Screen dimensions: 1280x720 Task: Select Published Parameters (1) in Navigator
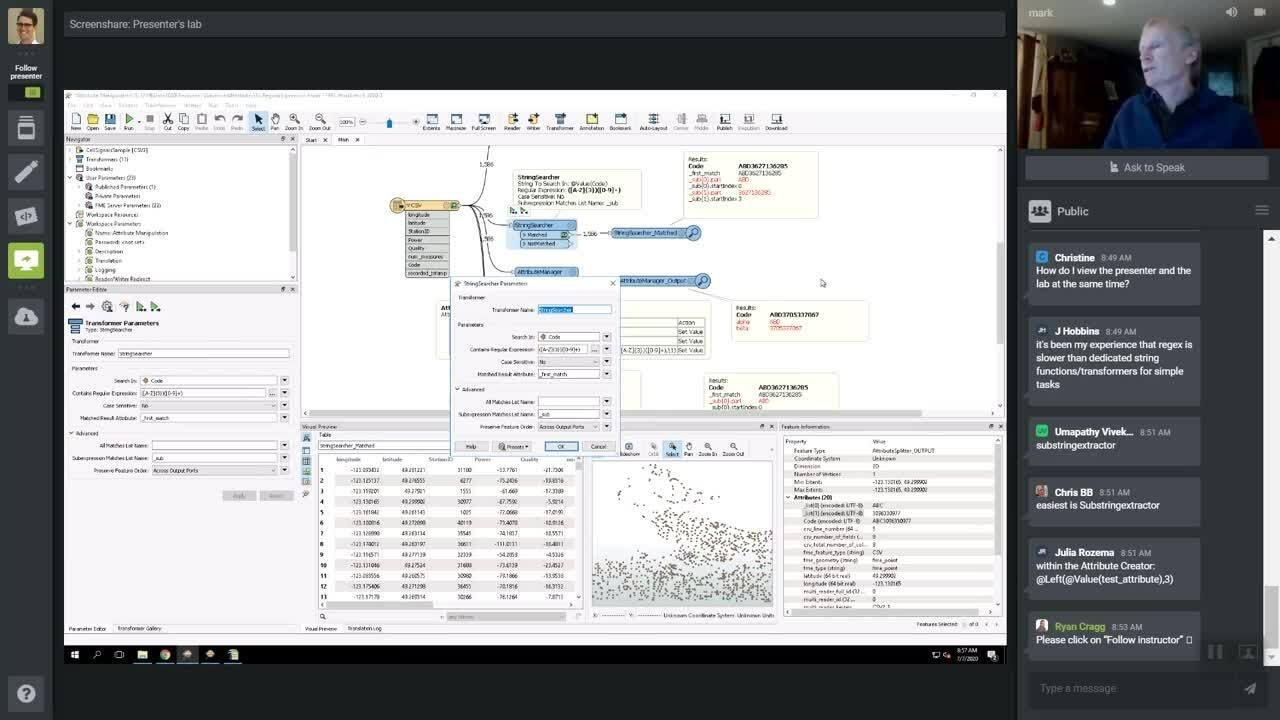tap(126, 187)
